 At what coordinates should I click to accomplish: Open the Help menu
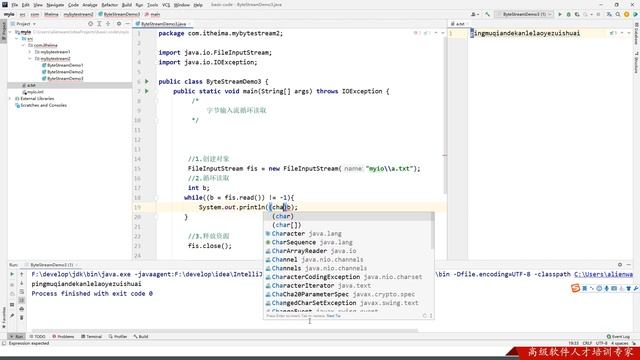198,5
